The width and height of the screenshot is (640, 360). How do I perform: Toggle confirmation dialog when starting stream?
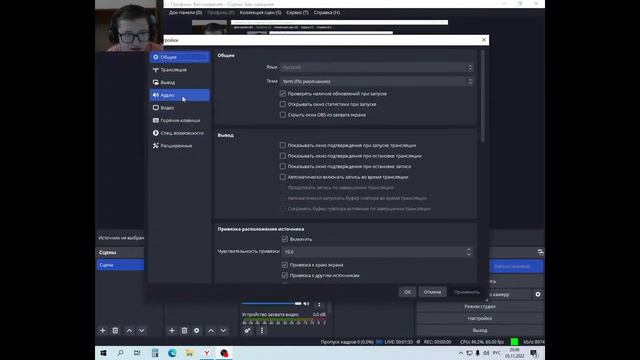tap(283, 145)
